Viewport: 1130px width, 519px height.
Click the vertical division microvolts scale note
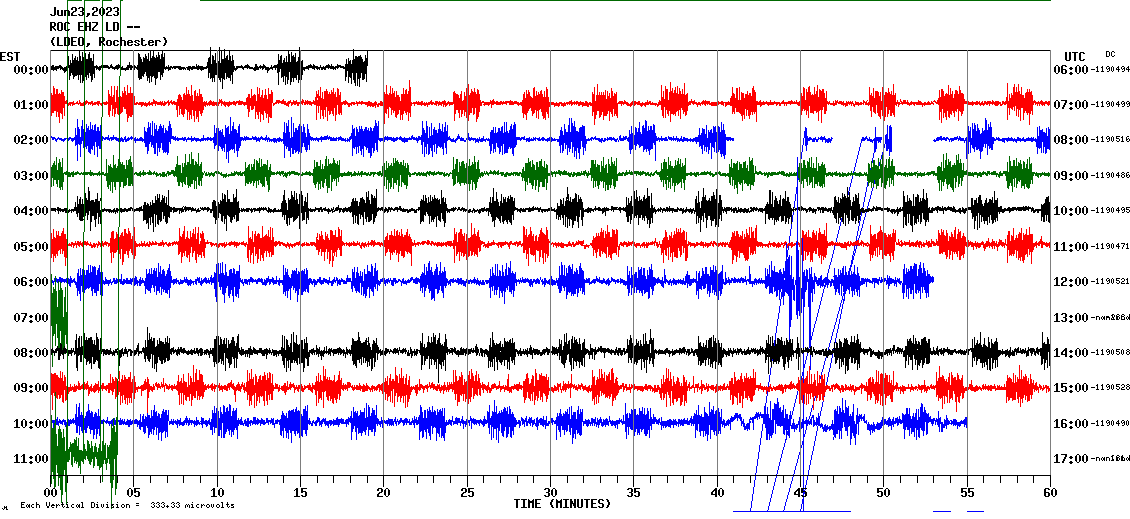click(x=127, y=505)
